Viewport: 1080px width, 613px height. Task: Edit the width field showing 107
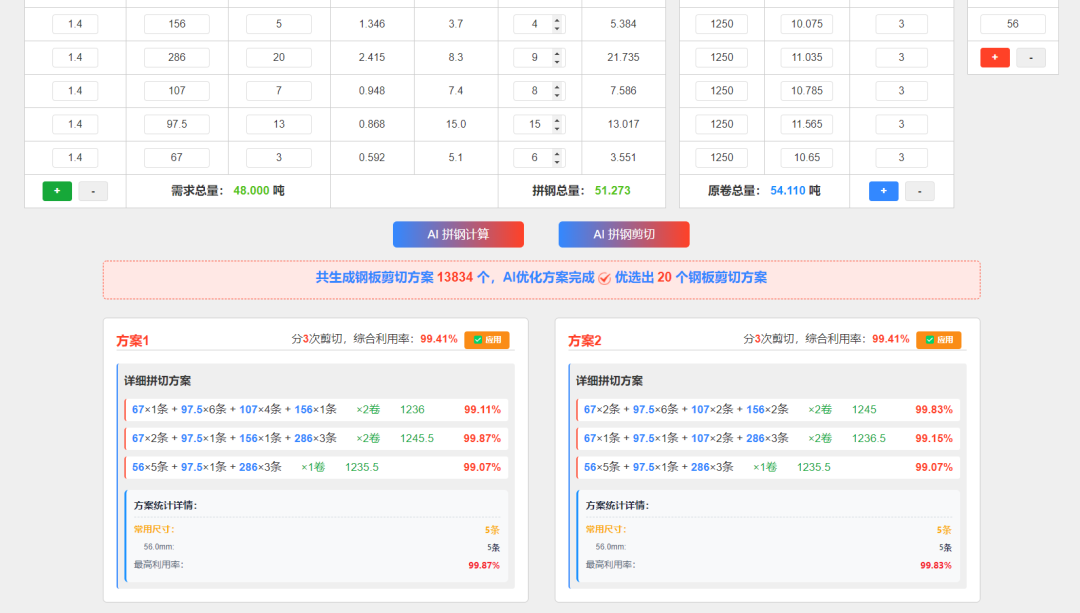coord(177,90)
